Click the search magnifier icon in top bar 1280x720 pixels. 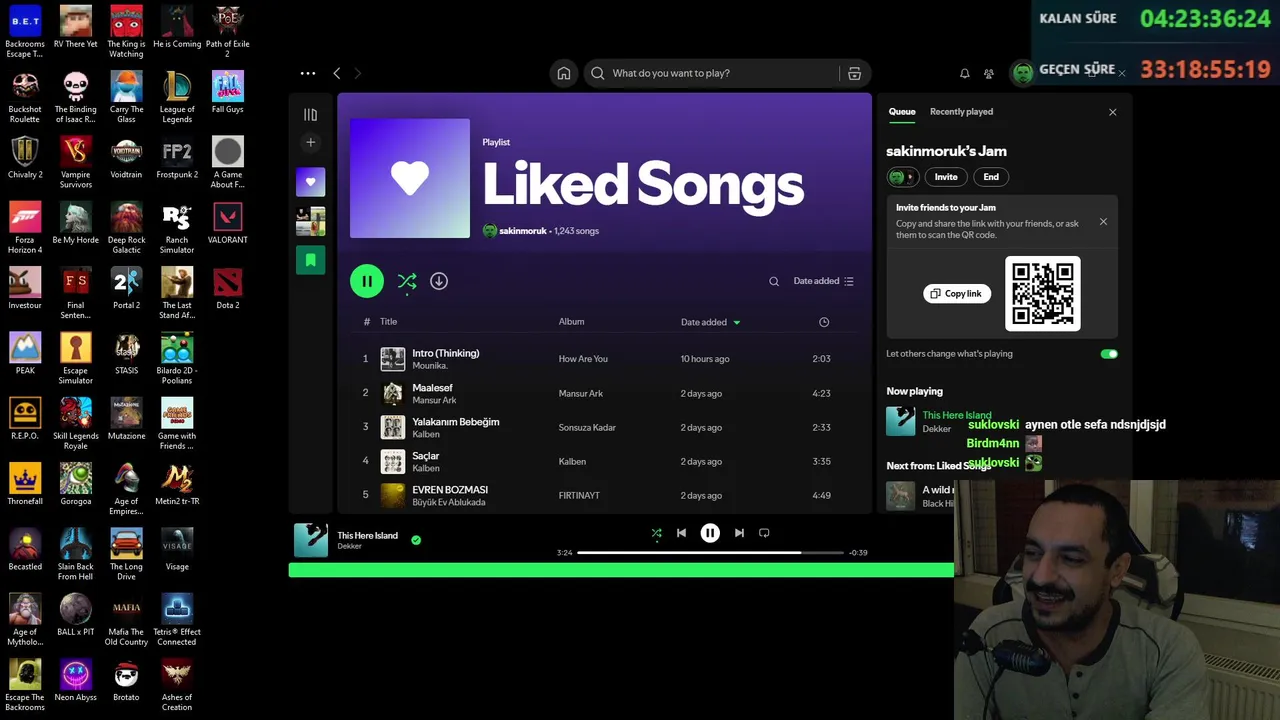pos(597,73)
